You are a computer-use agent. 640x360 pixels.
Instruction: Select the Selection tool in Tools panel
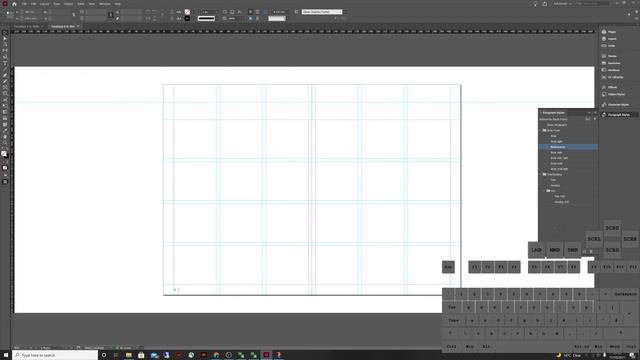[x=5, y=33]
